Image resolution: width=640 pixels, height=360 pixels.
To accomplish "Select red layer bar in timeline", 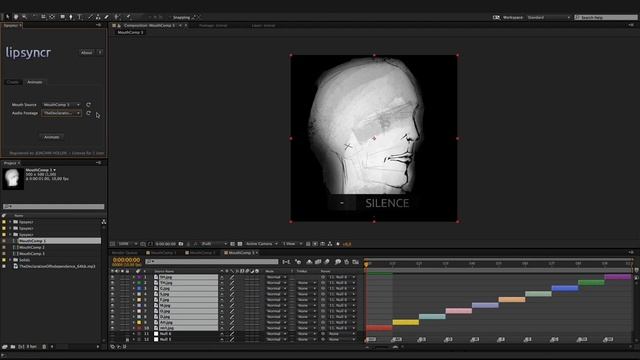I will [379, 328].
